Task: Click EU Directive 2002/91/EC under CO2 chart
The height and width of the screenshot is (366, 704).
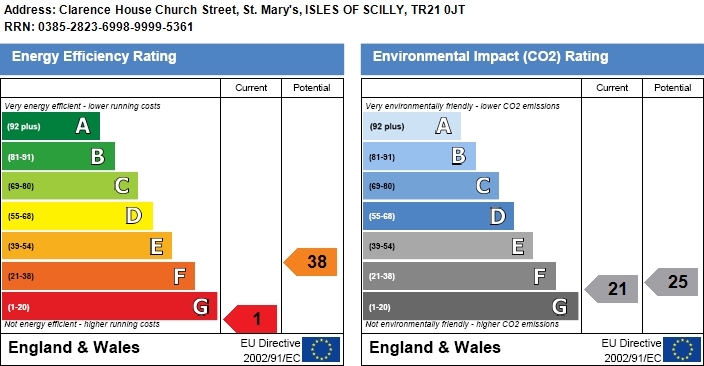Action: pos(632,351)
